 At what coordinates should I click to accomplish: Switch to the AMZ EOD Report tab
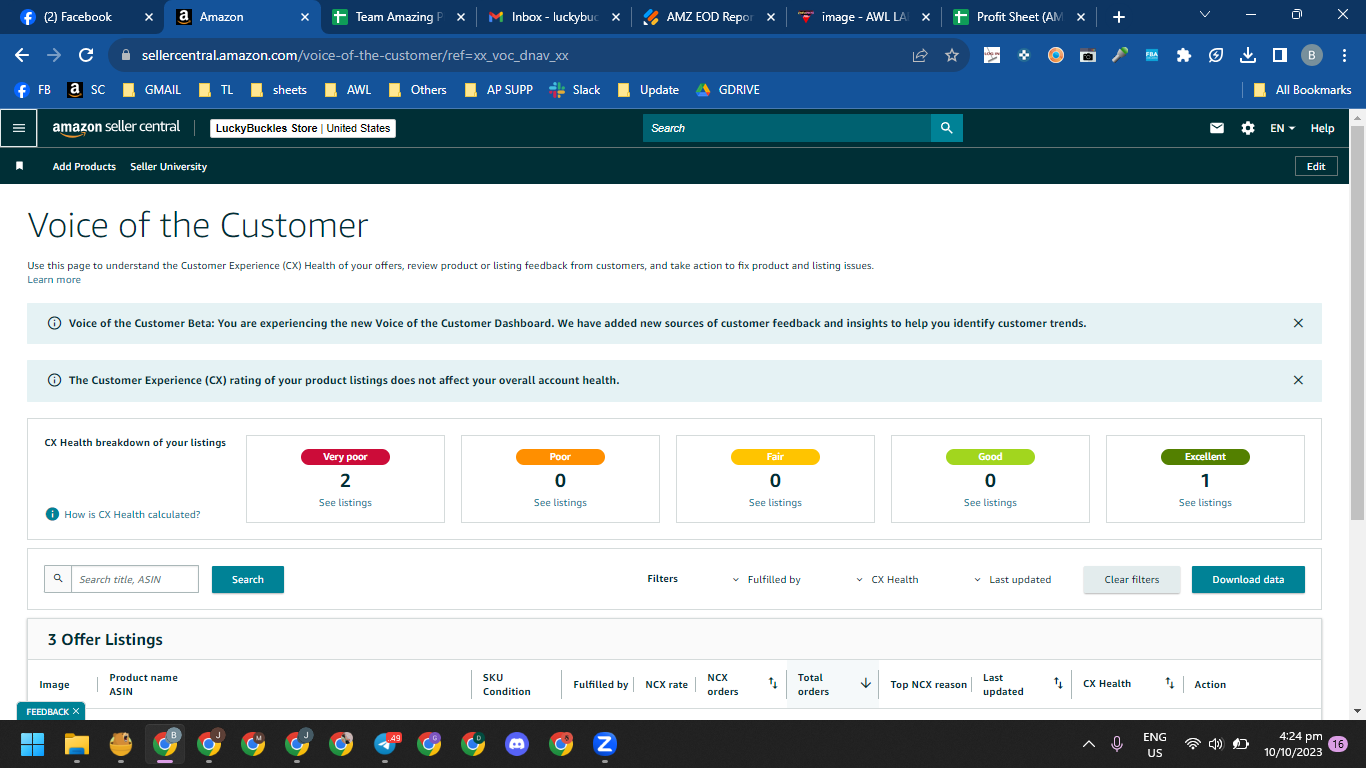709,17
